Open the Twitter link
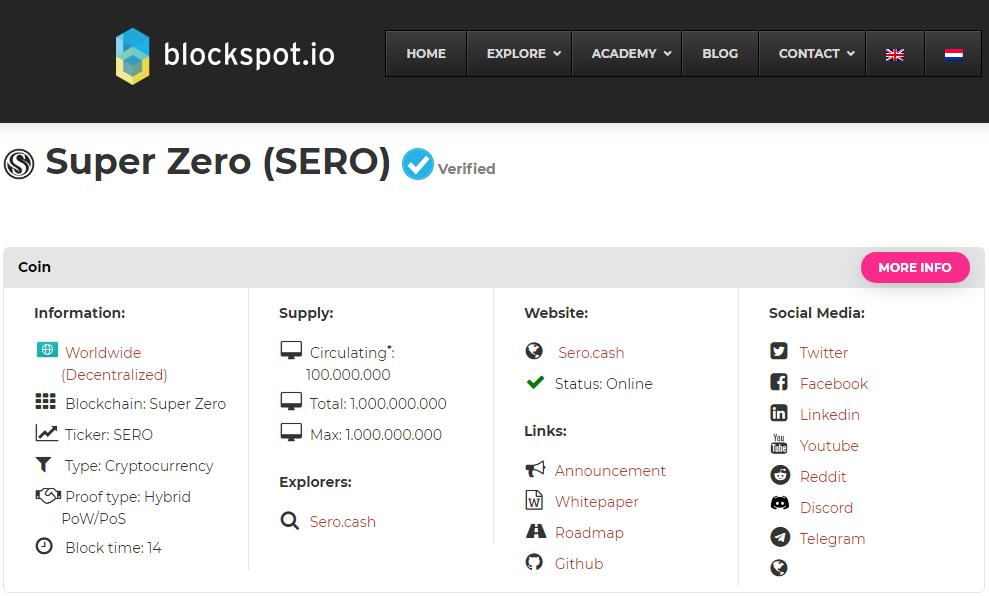The height and width of the screenshot is (596, 989). pyautogui.click(x=824, y=353)
